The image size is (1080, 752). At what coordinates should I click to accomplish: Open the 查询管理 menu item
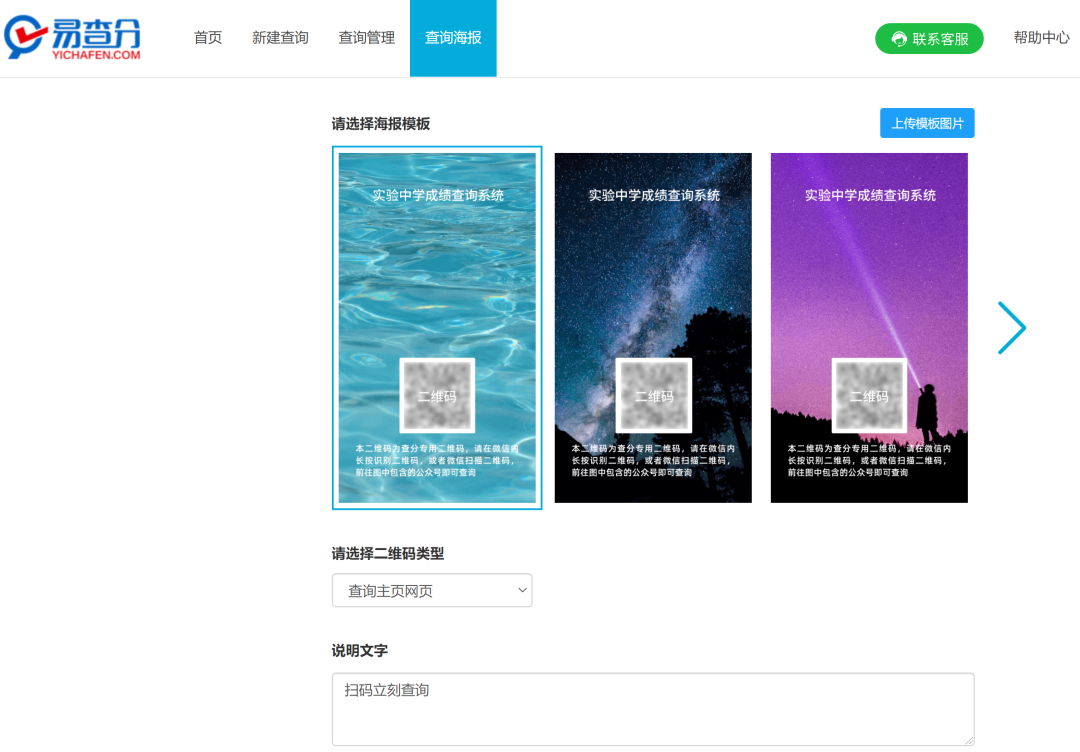point(366,38)
